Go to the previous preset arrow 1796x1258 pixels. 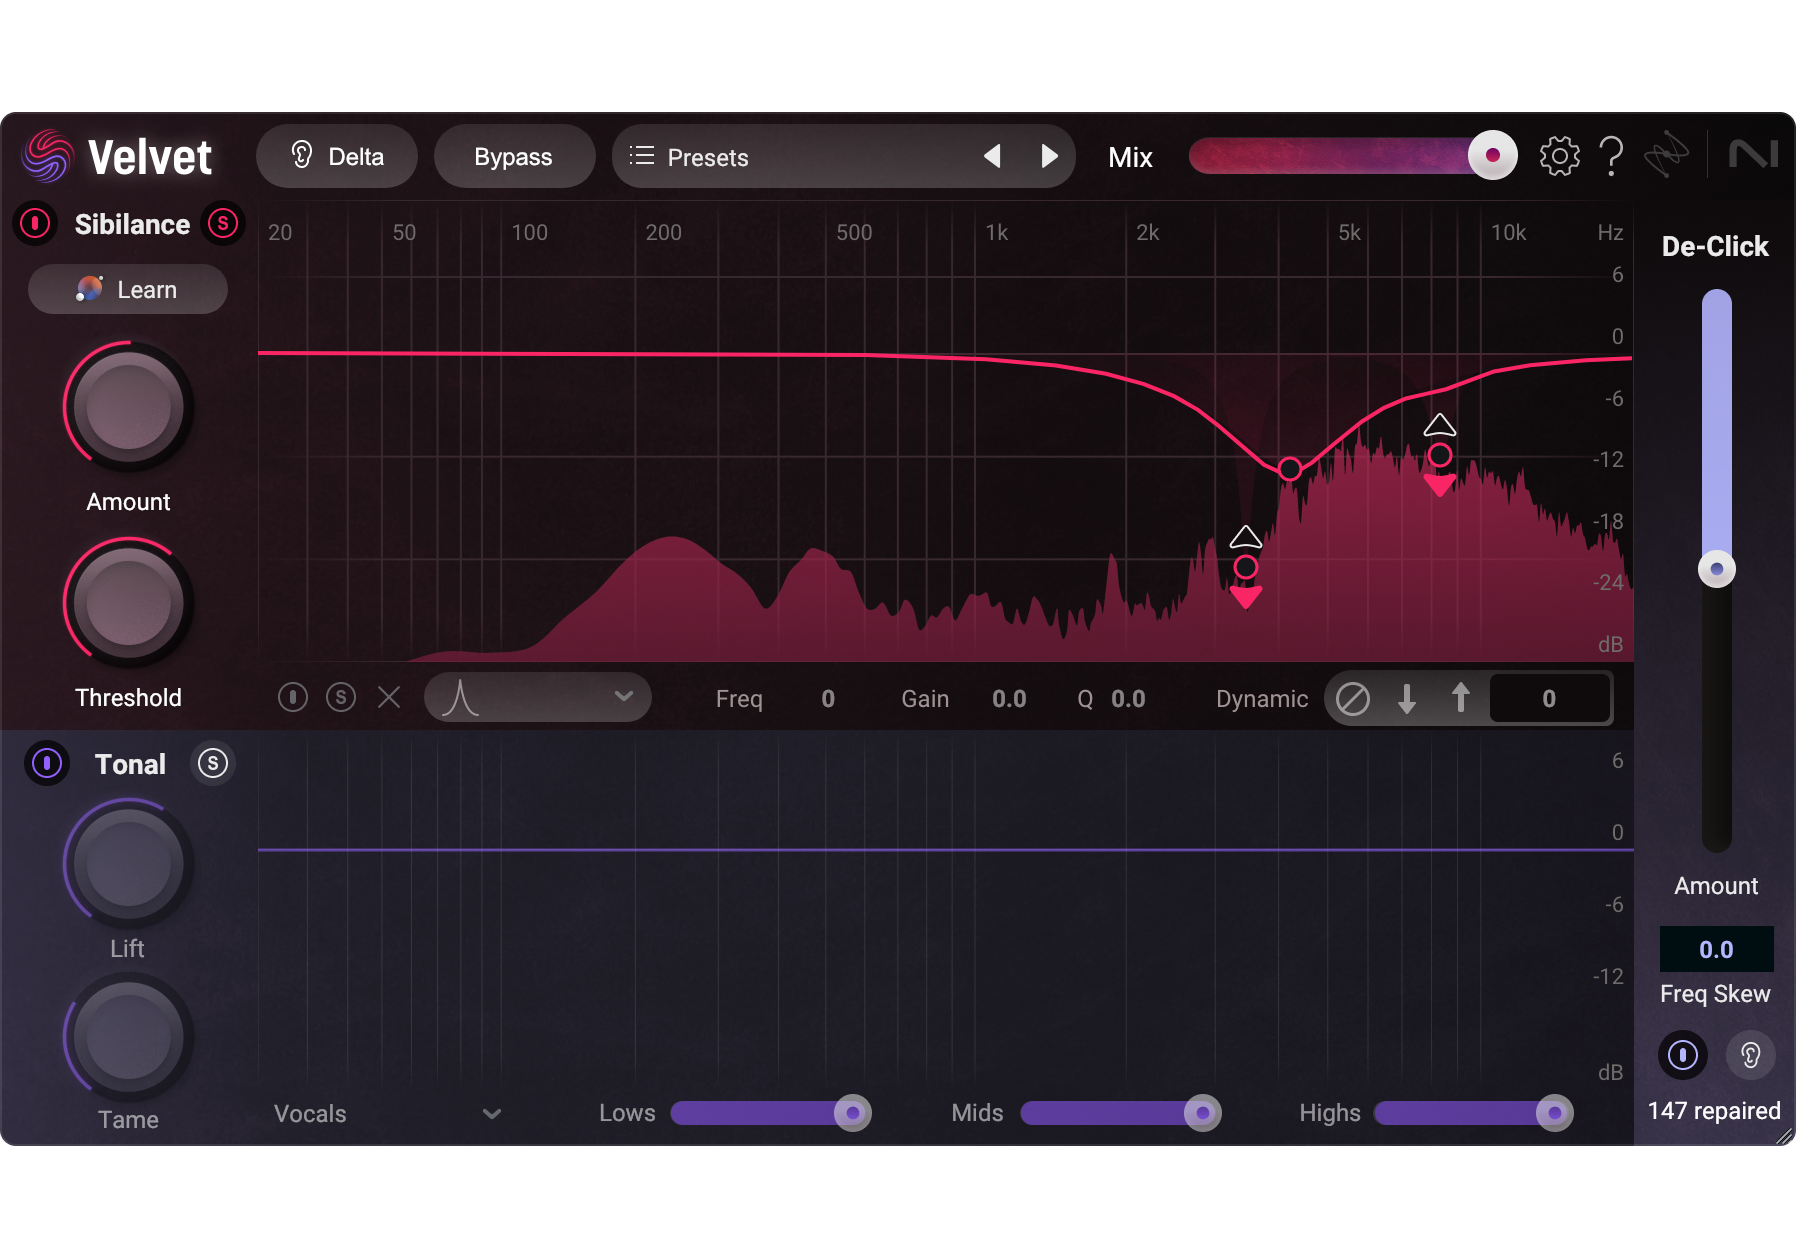[x=992, y=156]
